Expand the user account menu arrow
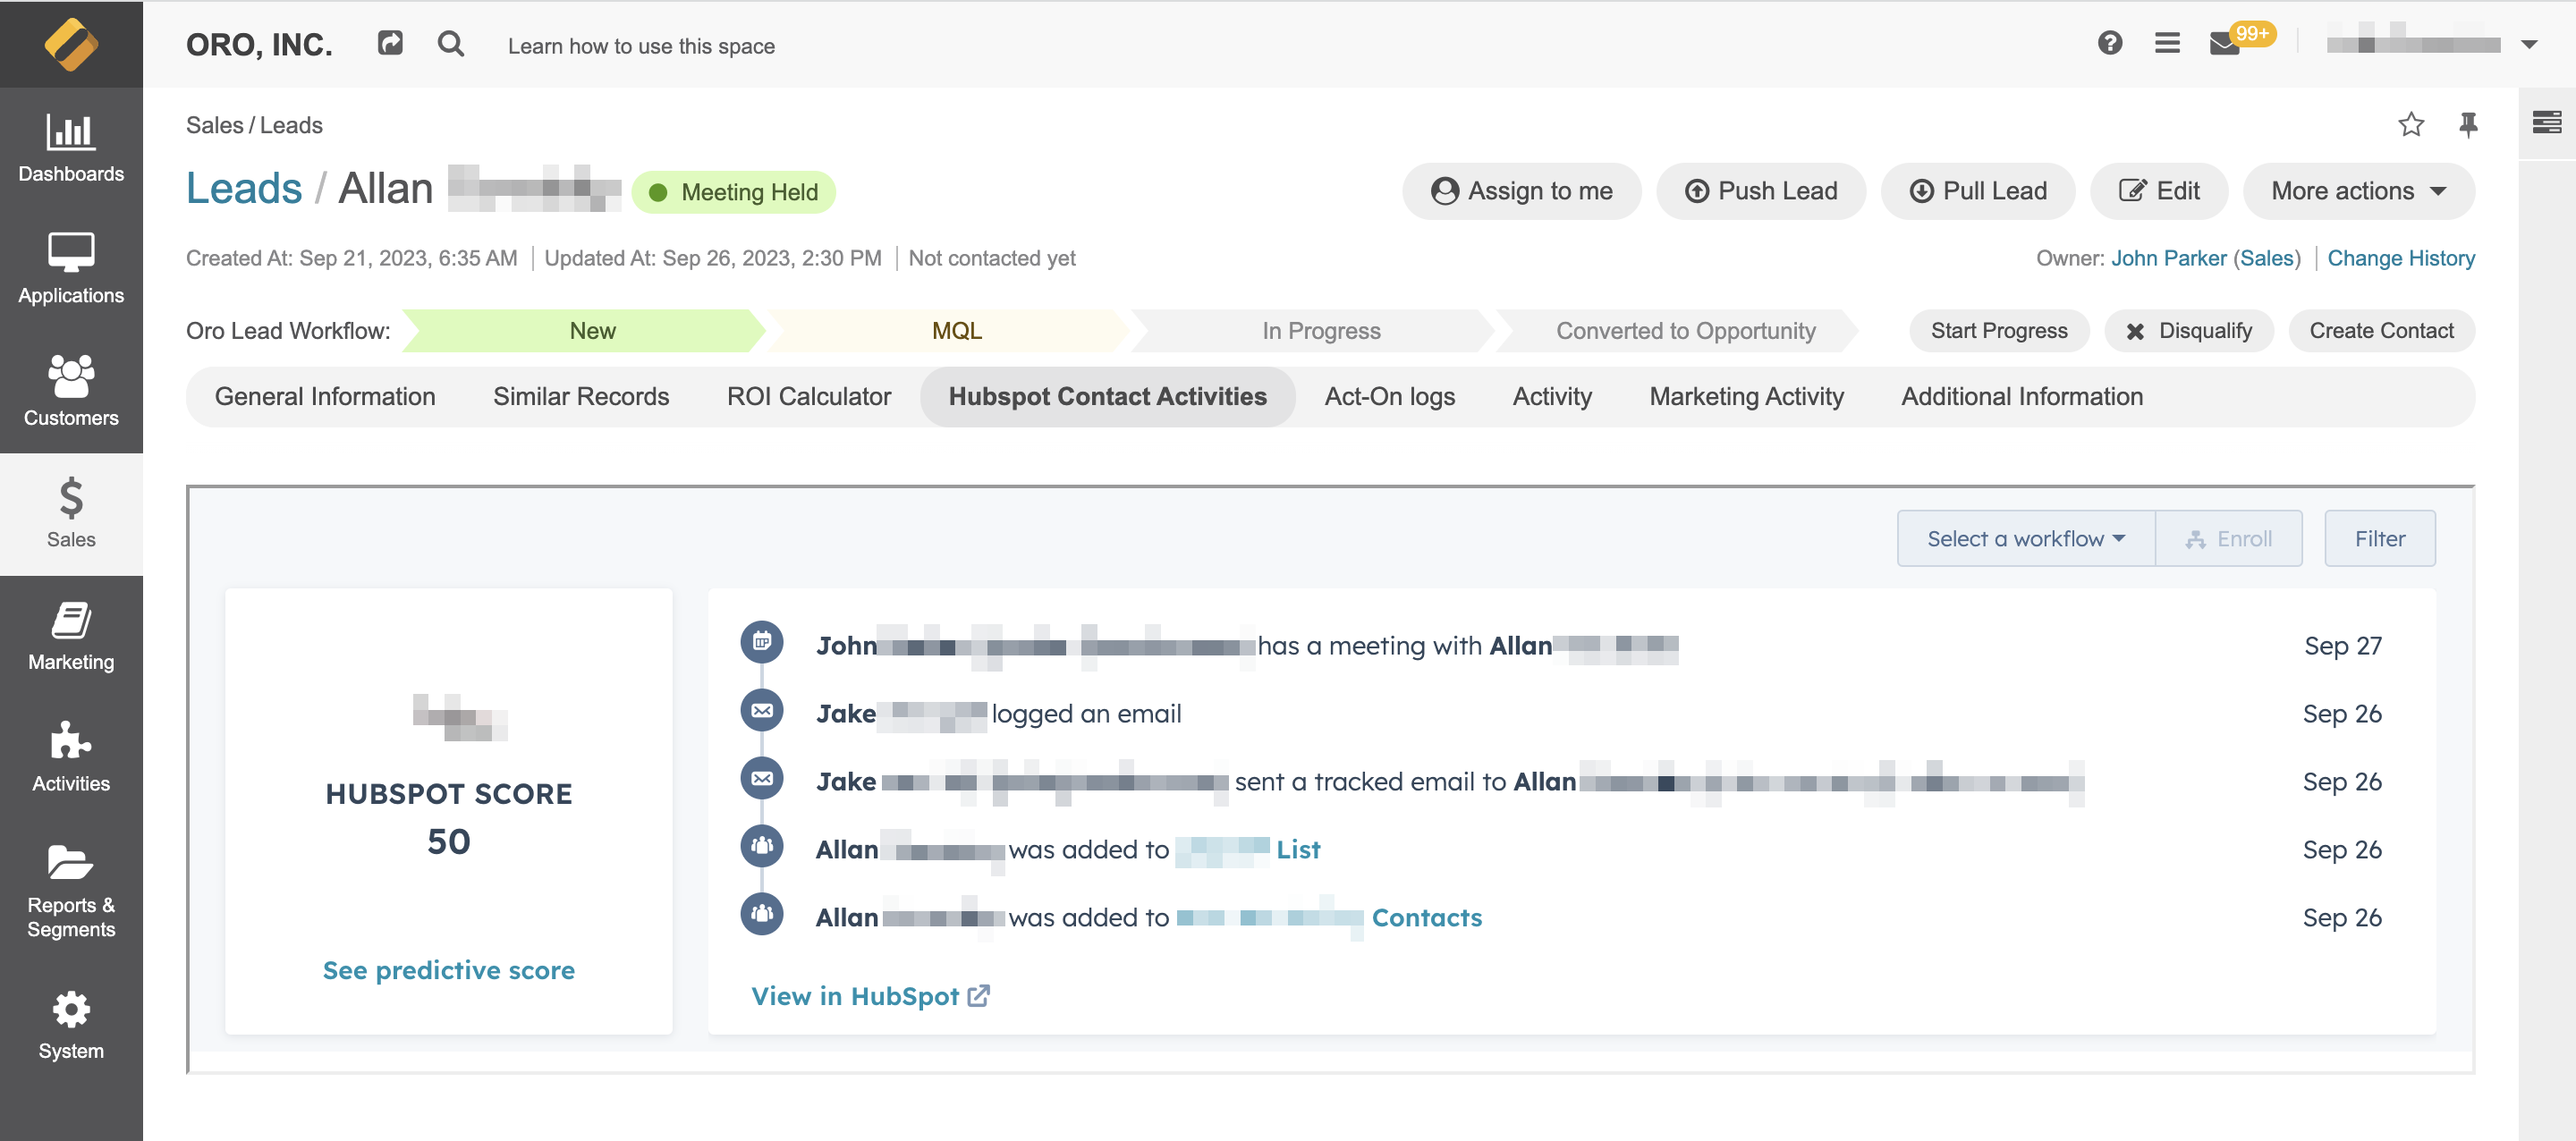The width and height of the screenshot is (2576, 1141). point(2529,44)
